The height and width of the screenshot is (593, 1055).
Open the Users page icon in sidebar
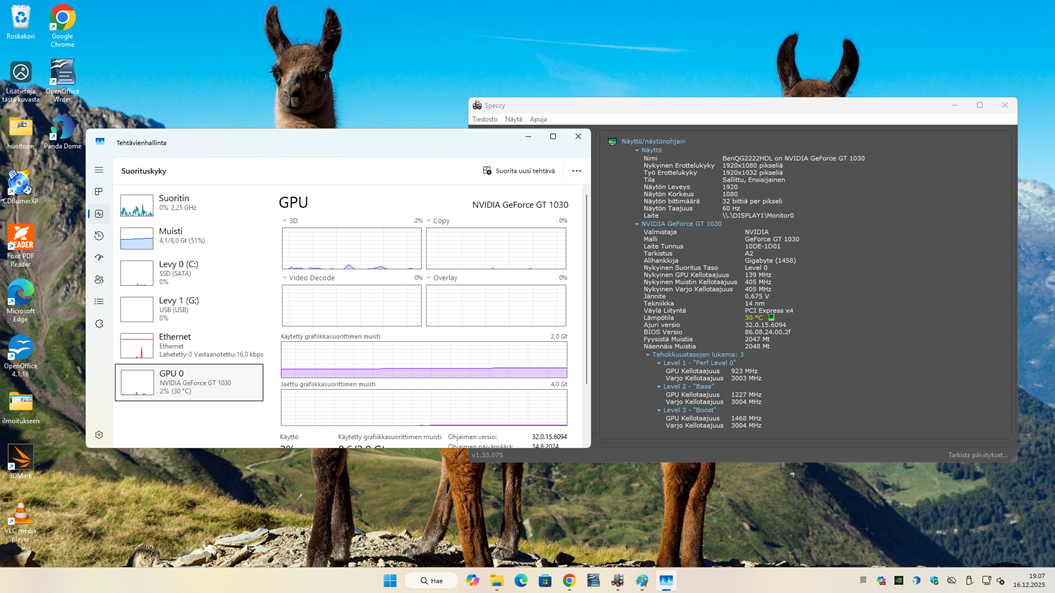point(99,280)
